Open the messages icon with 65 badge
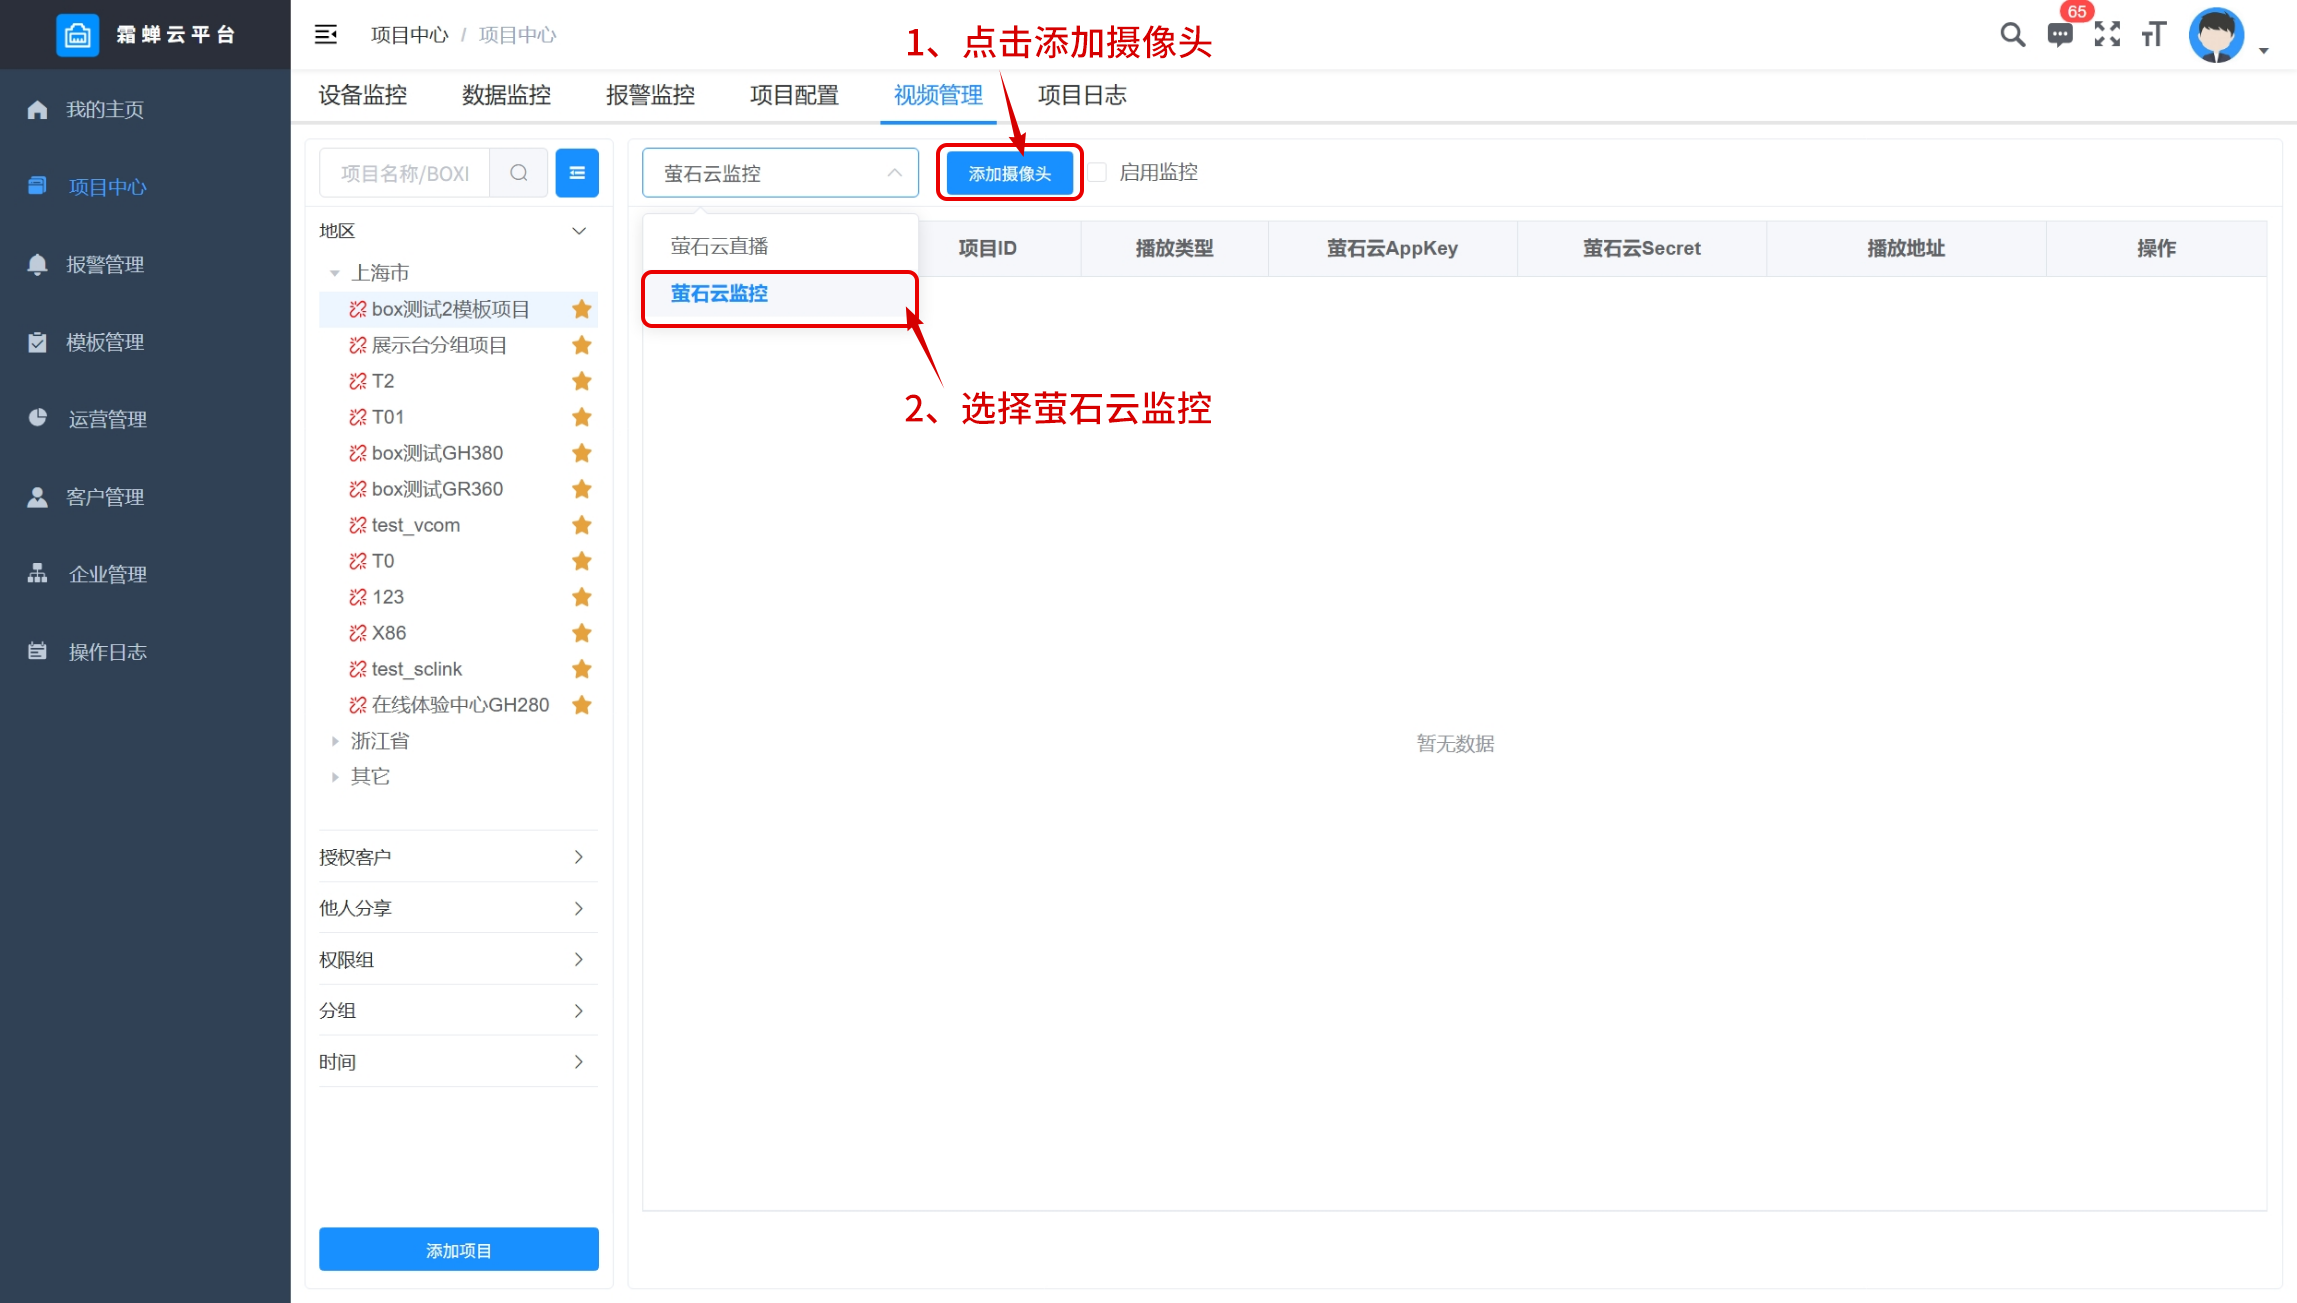2297x1303 pixels. click(2059, 35)
